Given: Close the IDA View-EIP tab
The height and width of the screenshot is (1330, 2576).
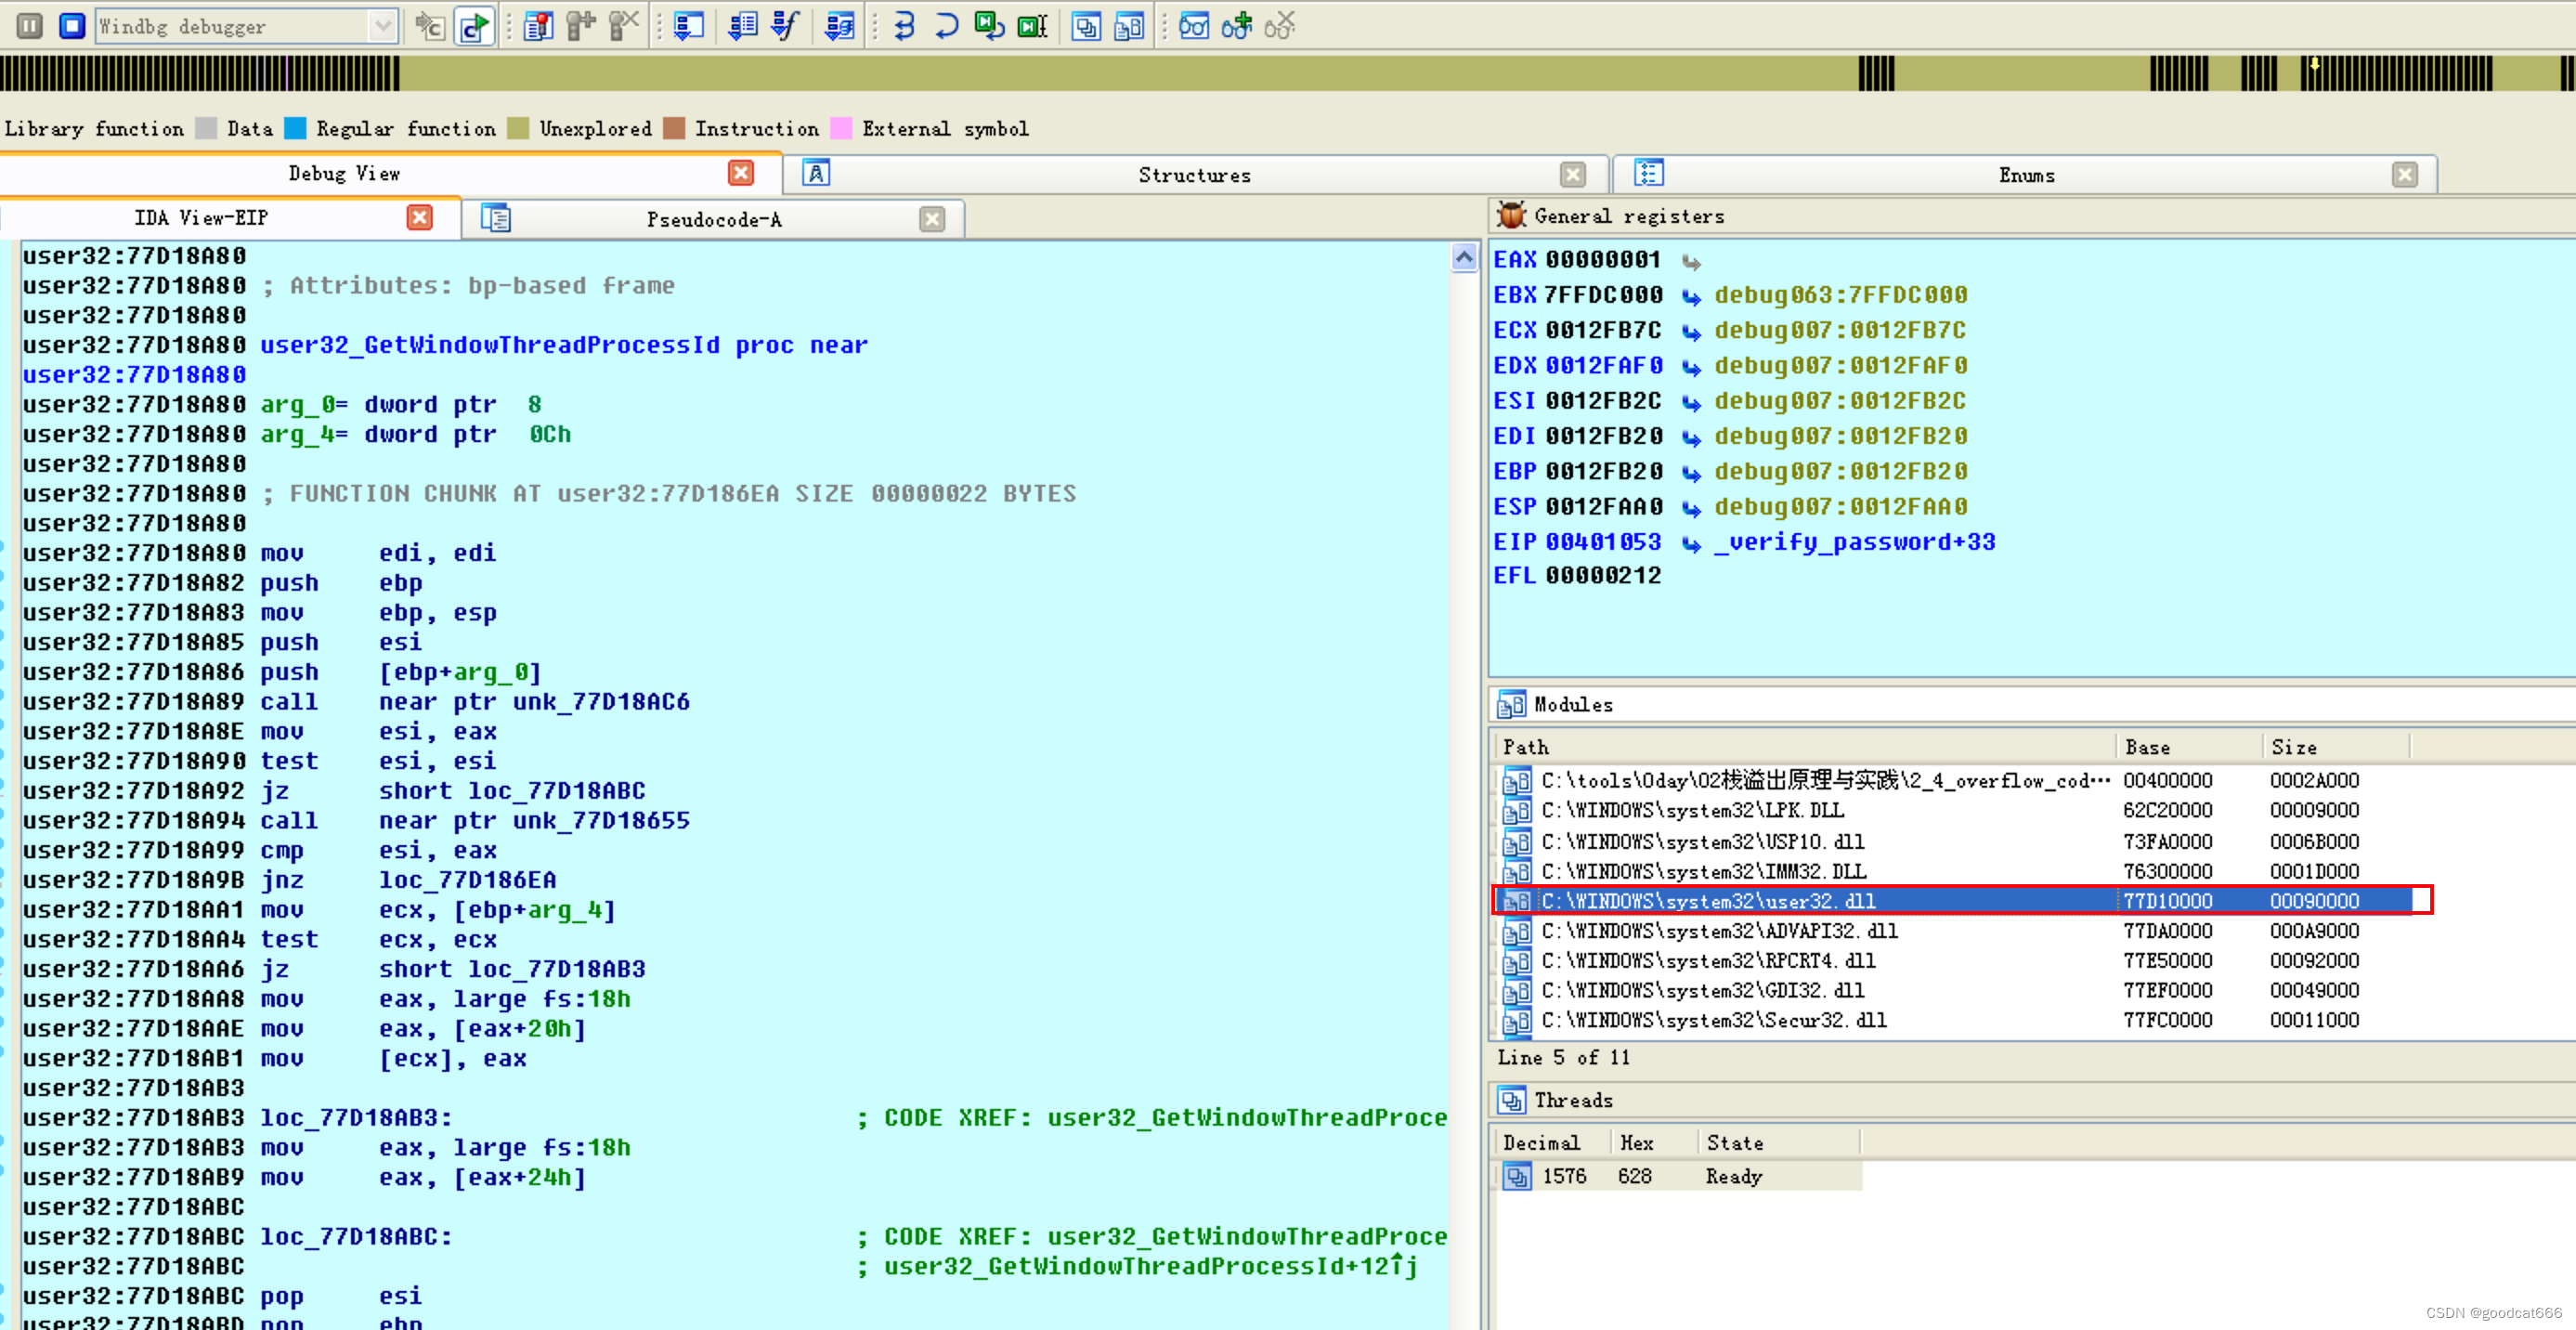Looking at the screenshot, I should point(420,218).
